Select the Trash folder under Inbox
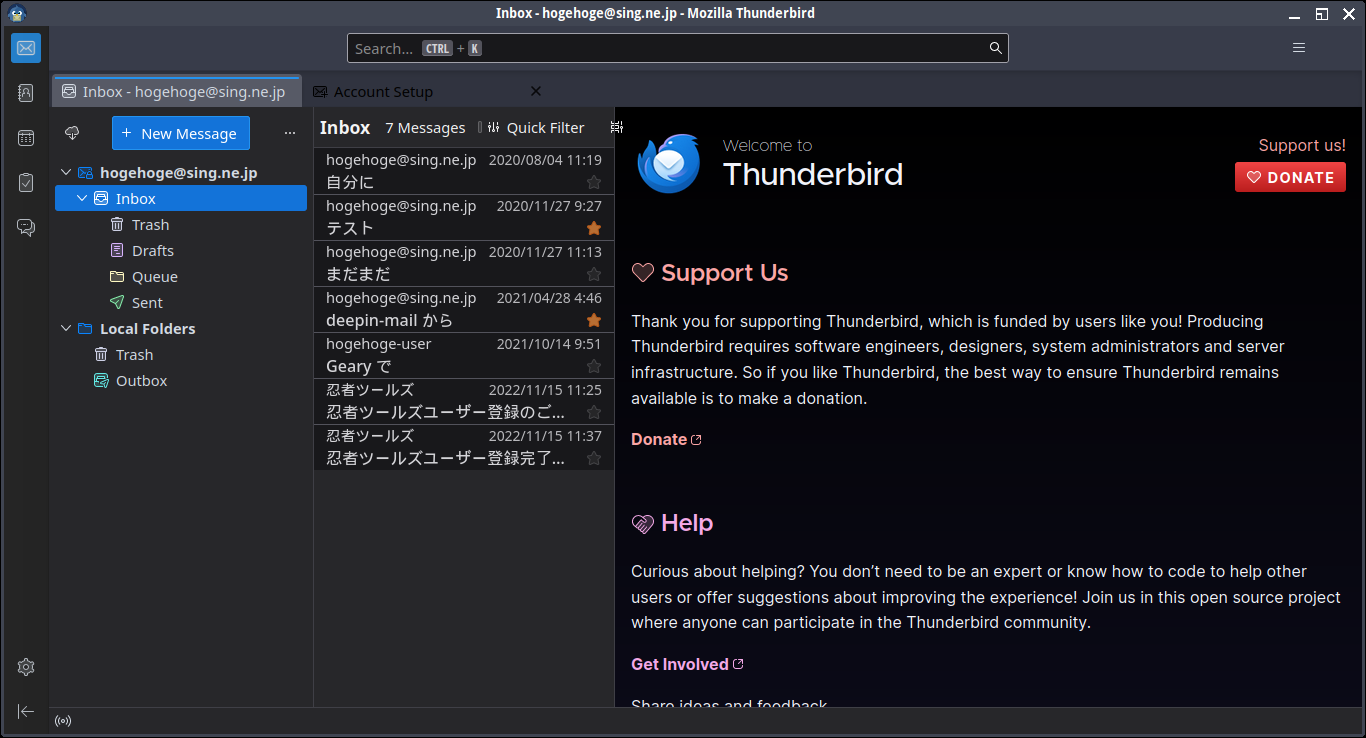 (181, 225)
